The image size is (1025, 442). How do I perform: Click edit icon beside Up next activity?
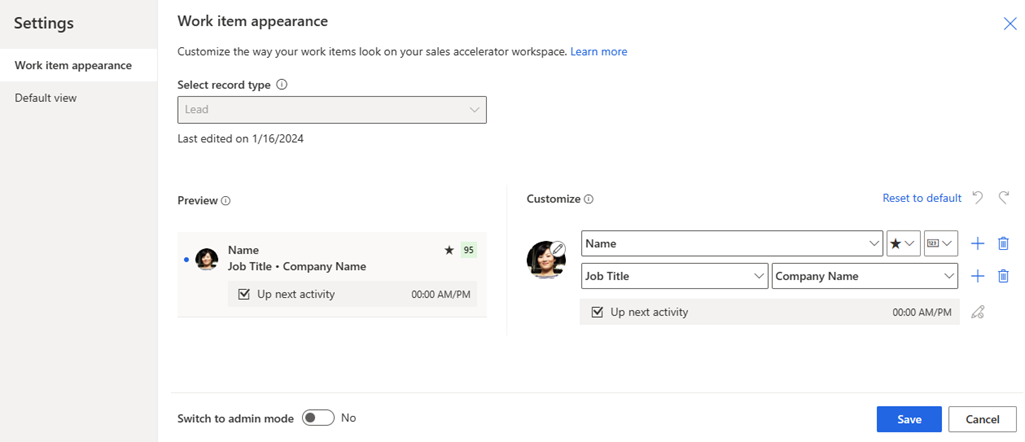pos(978,312)
